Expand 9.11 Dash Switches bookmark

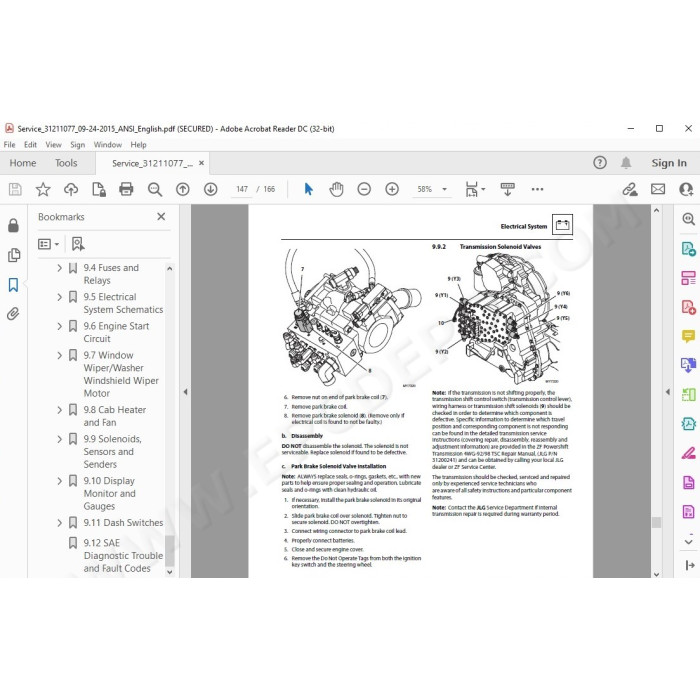pyautogui.click(x=59, y=523)
